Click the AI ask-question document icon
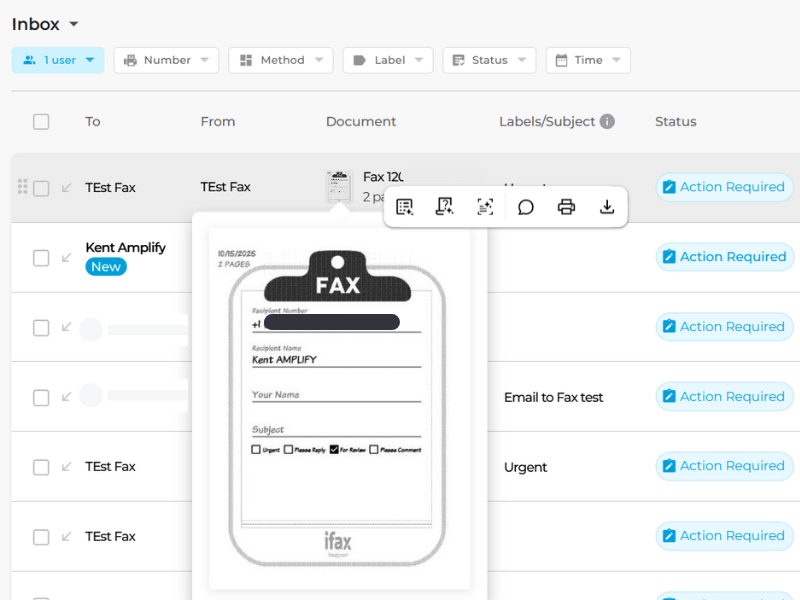 pyautogui.click(x=445, y=207)
